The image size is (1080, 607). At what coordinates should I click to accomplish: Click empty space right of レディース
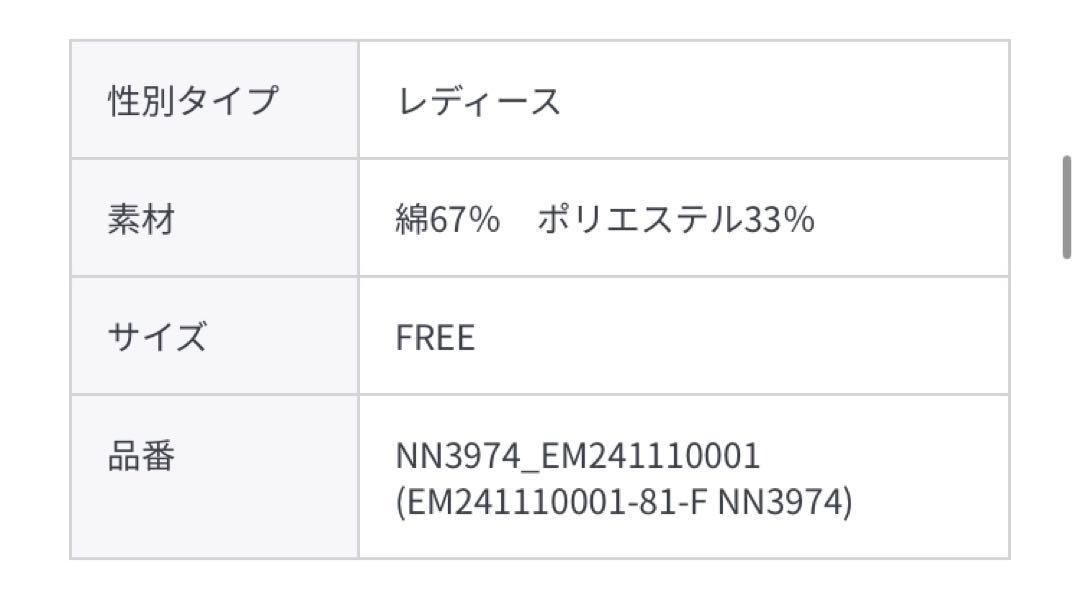click(785, 101)
